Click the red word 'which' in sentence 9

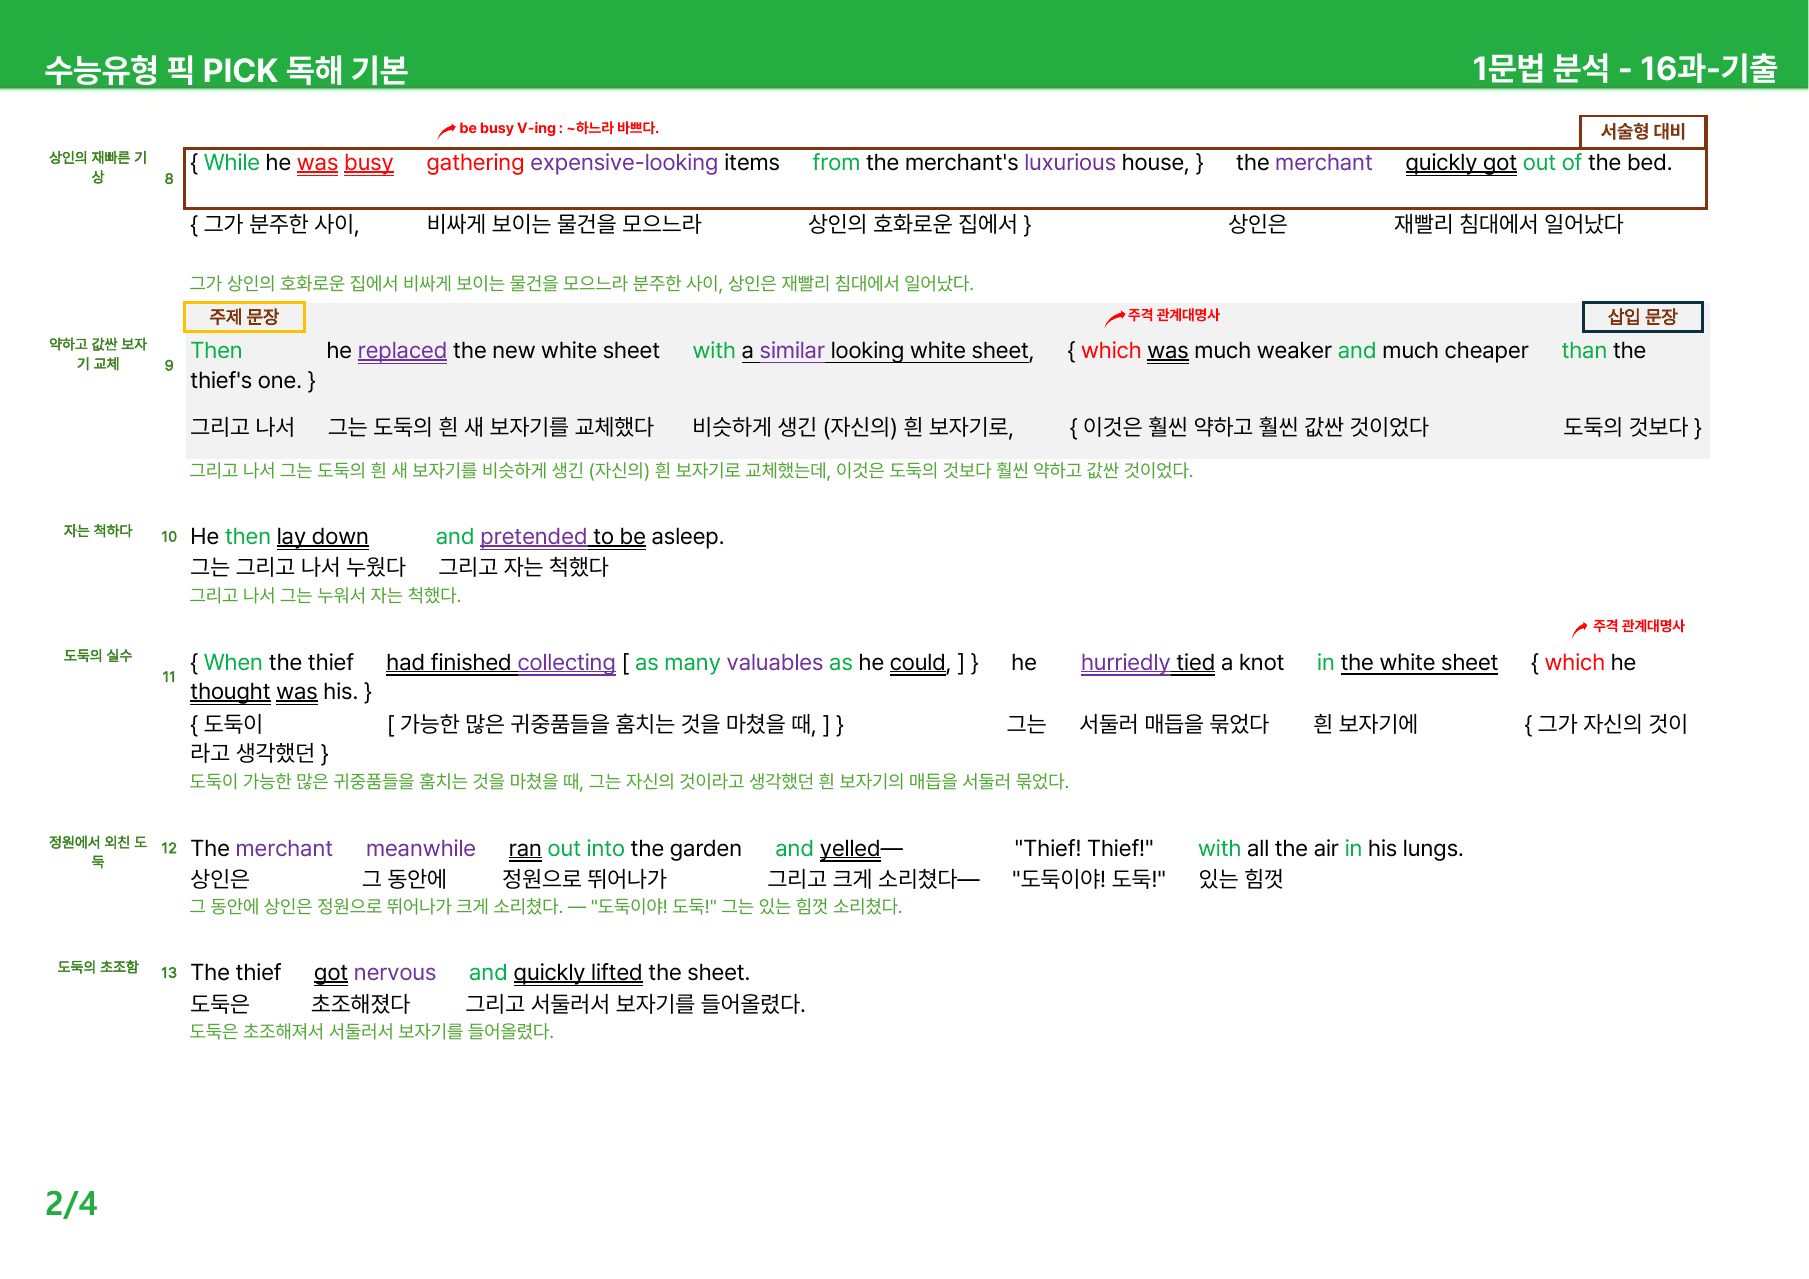coord(1111,351)
